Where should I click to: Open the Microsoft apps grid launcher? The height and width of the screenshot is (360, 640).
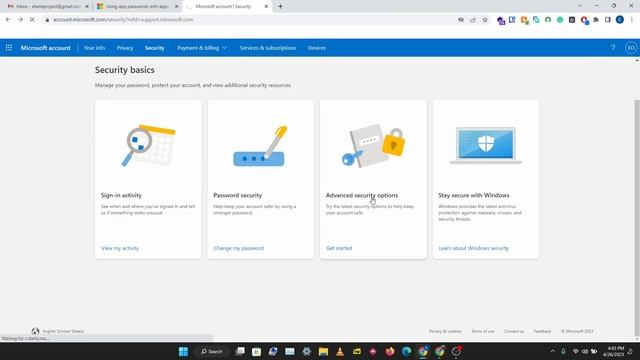point(9,48)
